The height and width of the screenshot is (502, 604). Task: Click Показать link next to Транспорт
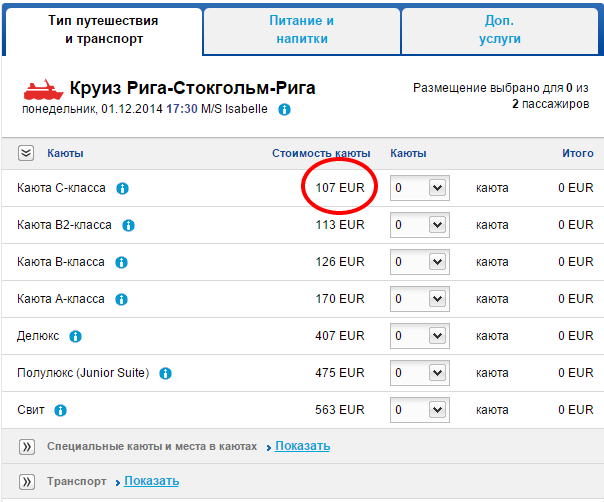point(151,481)
